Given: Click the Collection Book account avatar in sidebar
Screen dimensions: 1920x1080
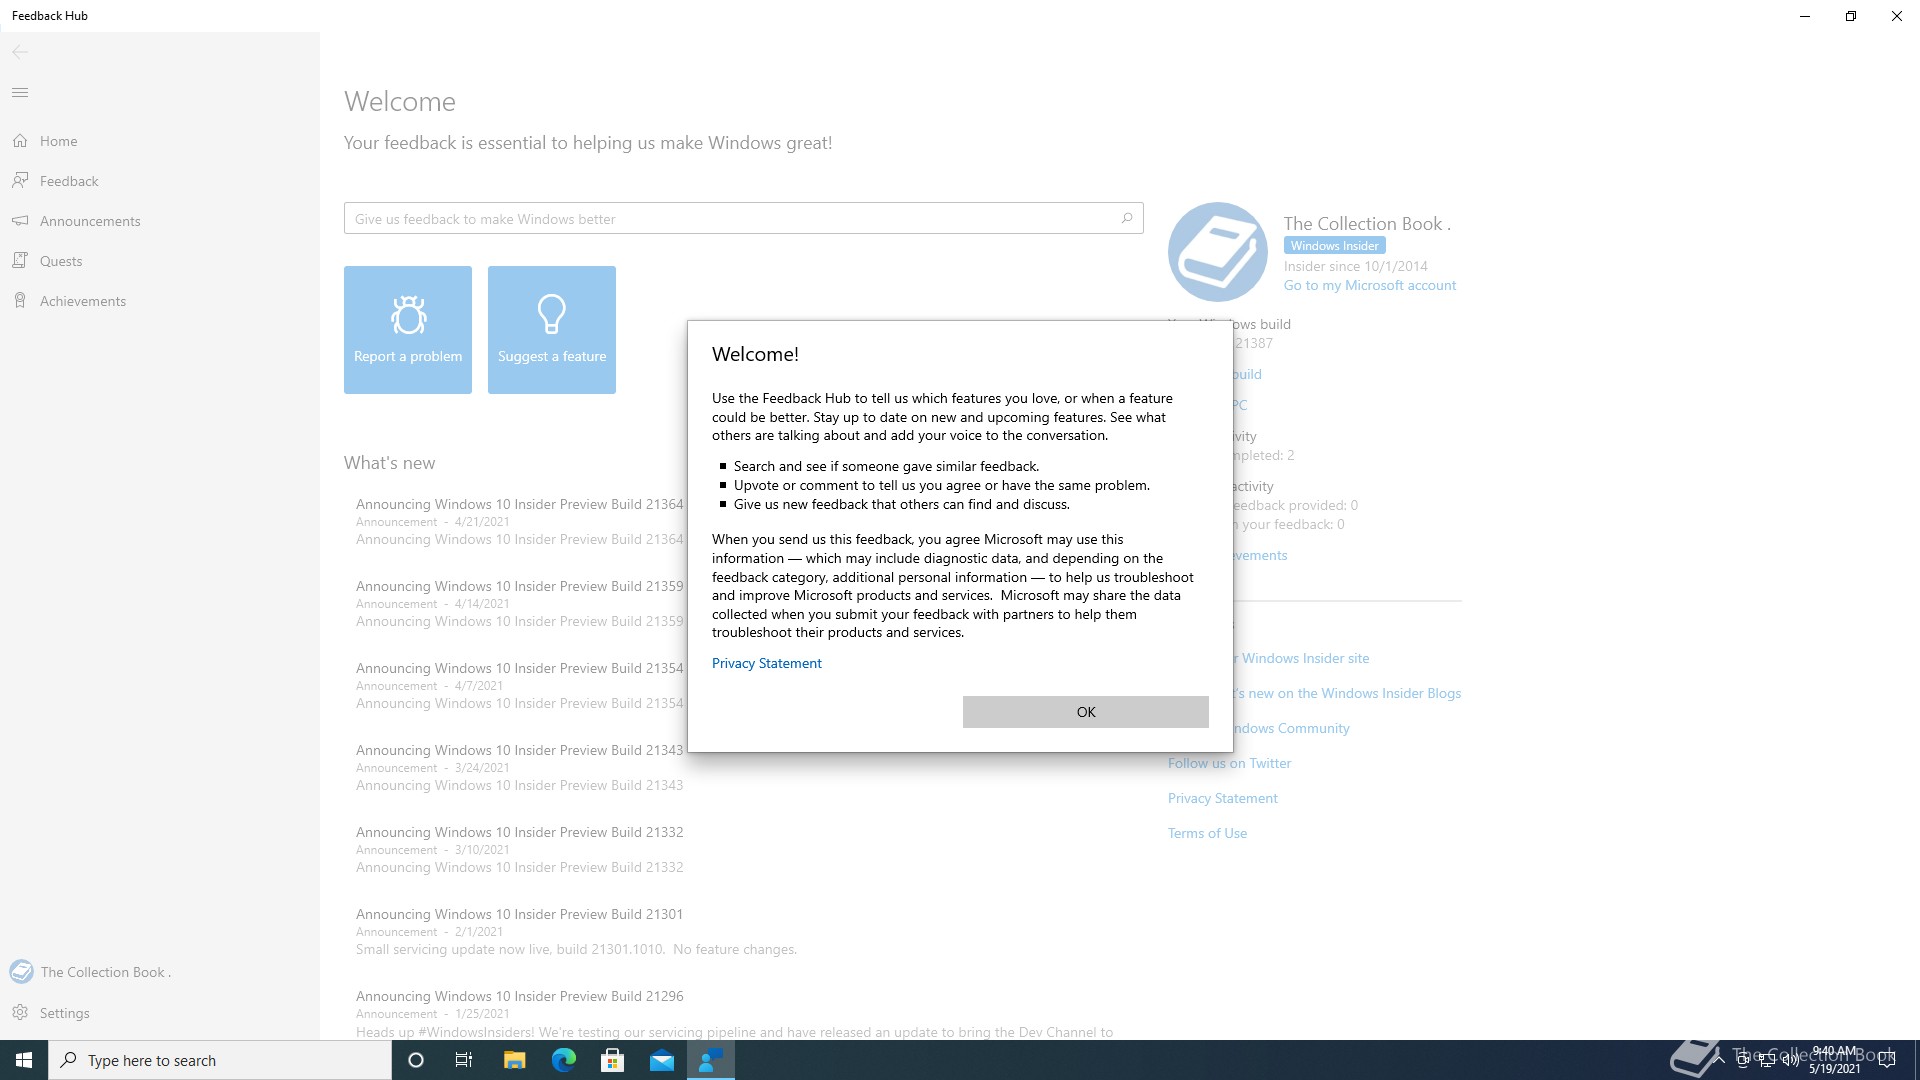Looking at the screenshot, I should (x=21, y=972).
